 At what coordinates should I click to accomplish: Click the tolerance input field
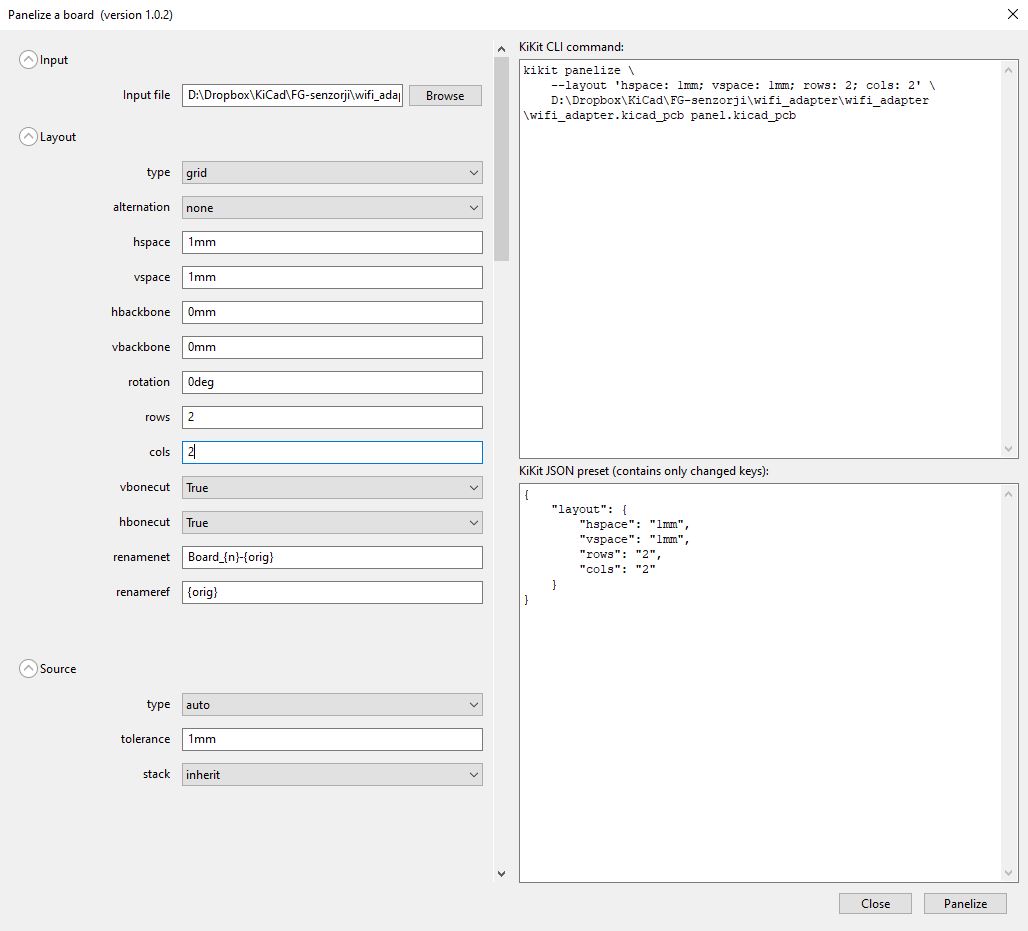[x=332, y=739]
